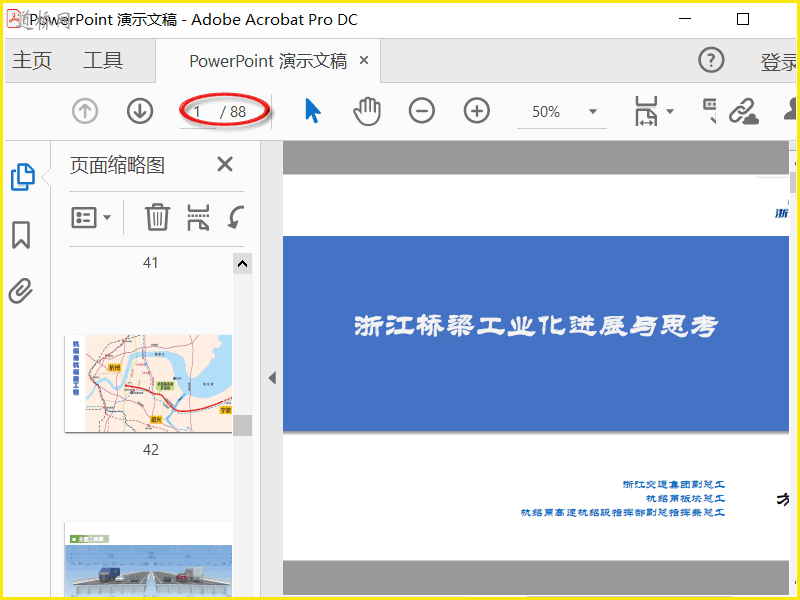Image resolution: width=800 pixels, height=600 pixels.
Task: Click the 登录 sign-in button
Action: [x=779, y=61]
